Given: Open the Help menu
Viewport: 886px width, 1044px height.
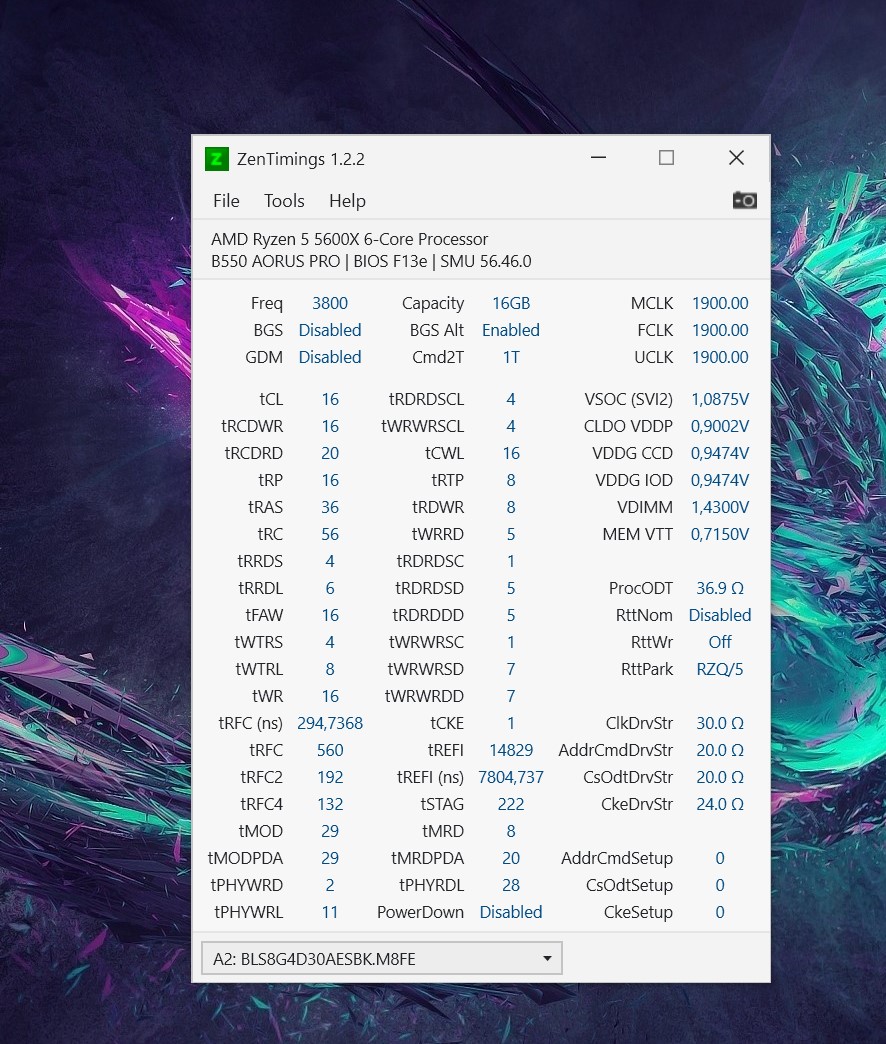Looking at the screenshot, I should (x=347, y=201).
